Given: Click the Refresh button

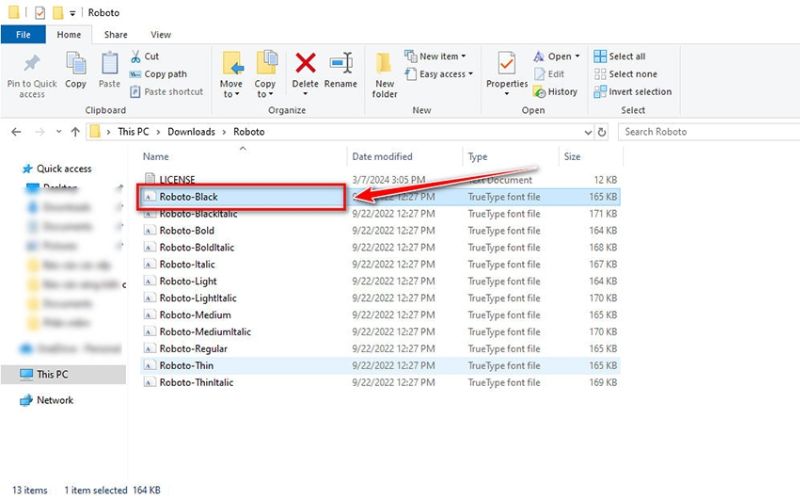Looking at the screenshot, I should (602, 132).
